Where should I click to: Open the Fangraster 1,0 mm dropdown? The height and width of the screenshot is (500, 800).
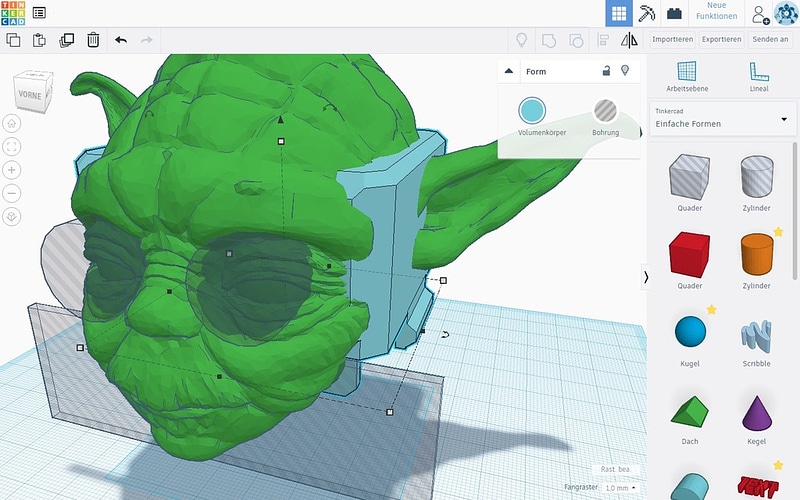click(620, 488)
